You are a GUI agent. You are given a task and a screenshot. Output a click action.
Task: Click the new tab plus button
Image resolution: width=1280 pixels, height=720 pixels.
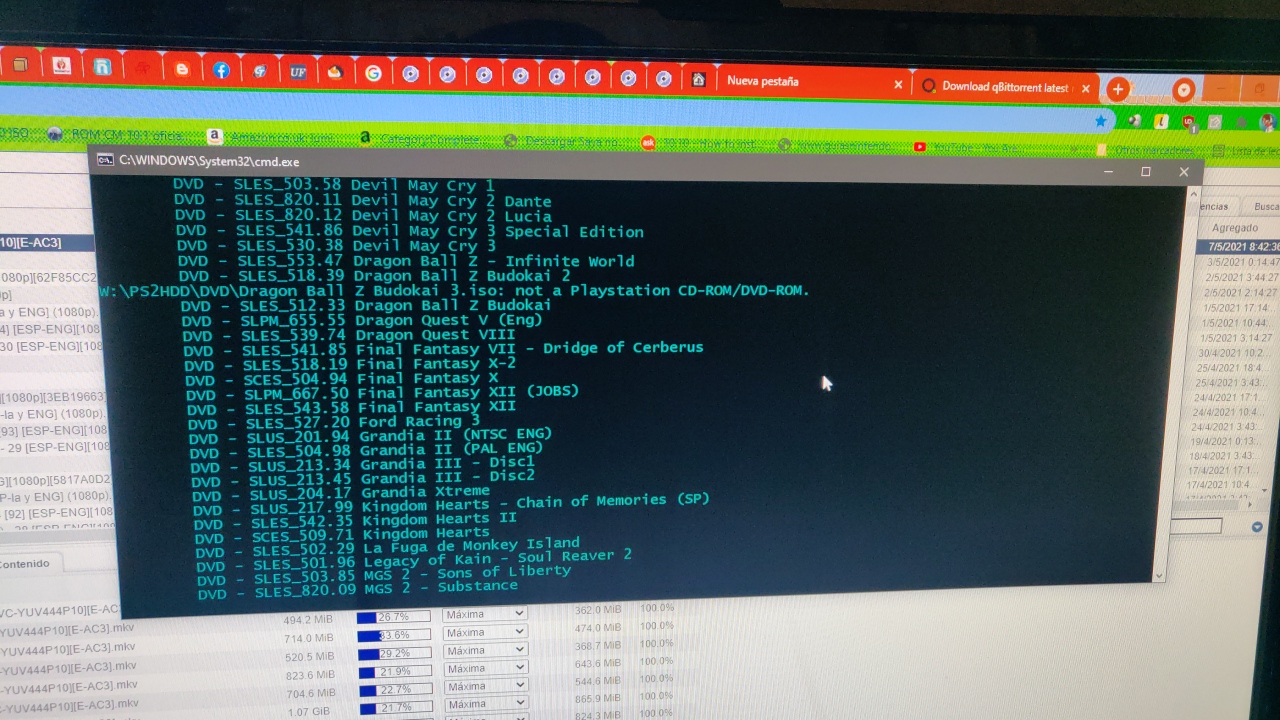(1118, 89)
